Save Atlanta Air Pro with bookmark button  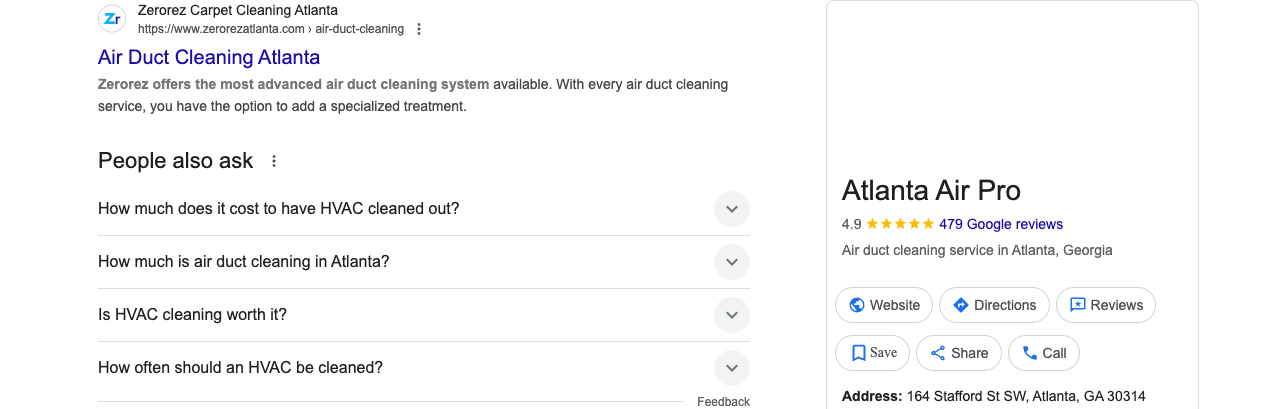coord(873,353)
